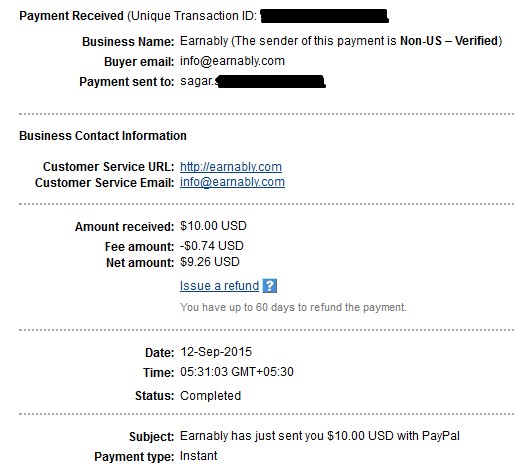Image resolution: width=515 pixels, height=474 pixels.
Task: Click the Instant payment type value
Action: coord(198,456)
